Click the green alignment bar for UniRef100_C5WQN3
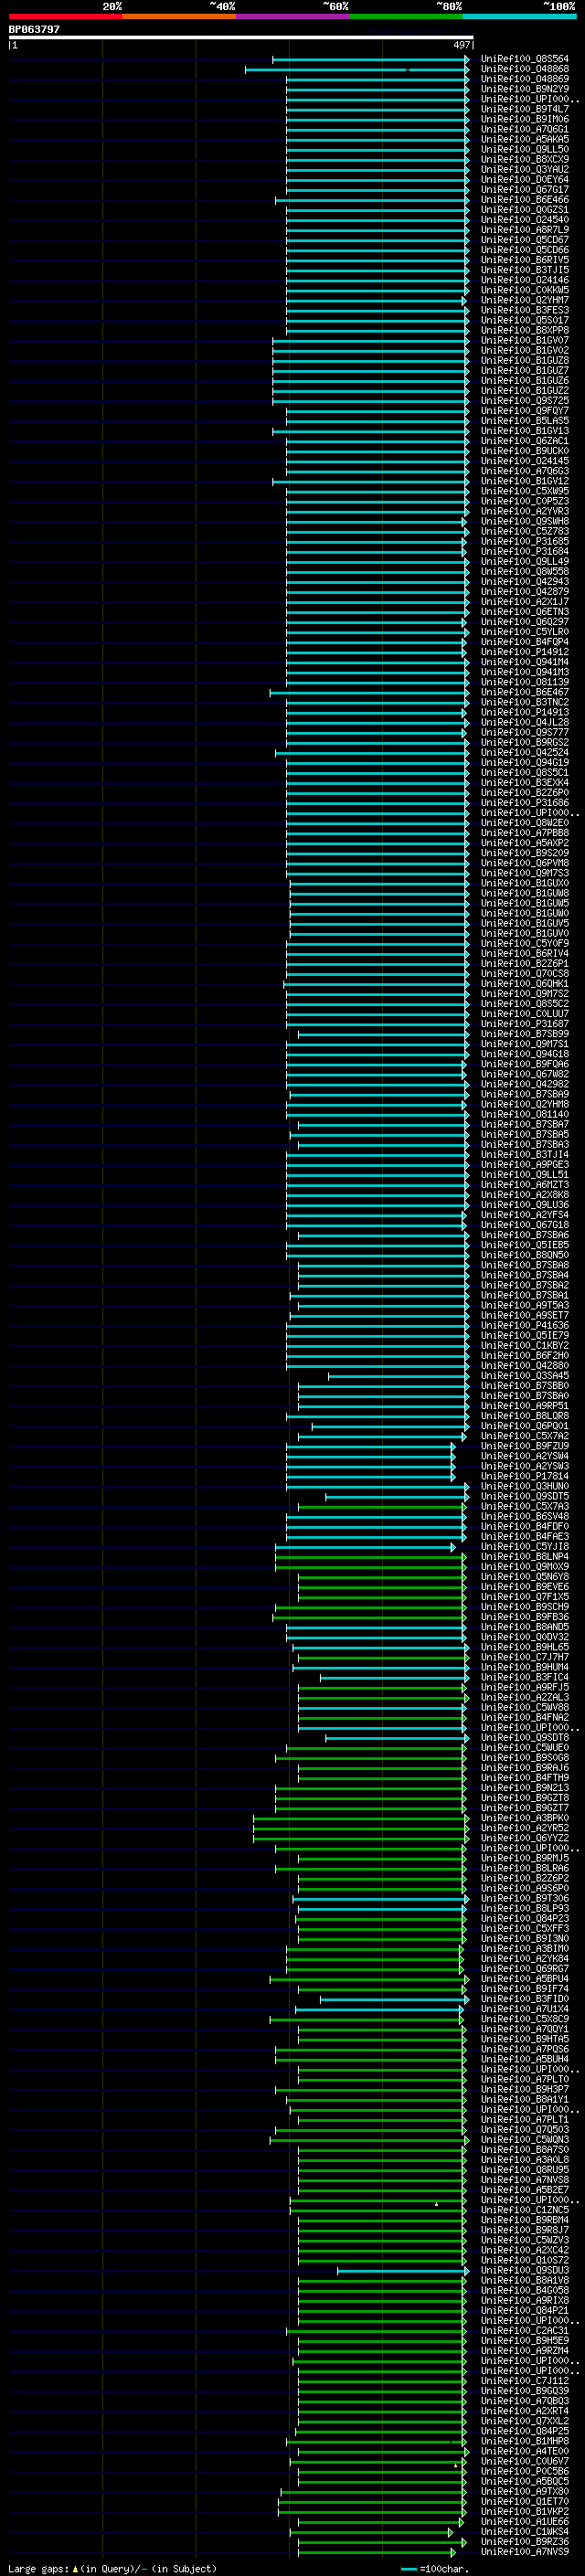 369,2141
